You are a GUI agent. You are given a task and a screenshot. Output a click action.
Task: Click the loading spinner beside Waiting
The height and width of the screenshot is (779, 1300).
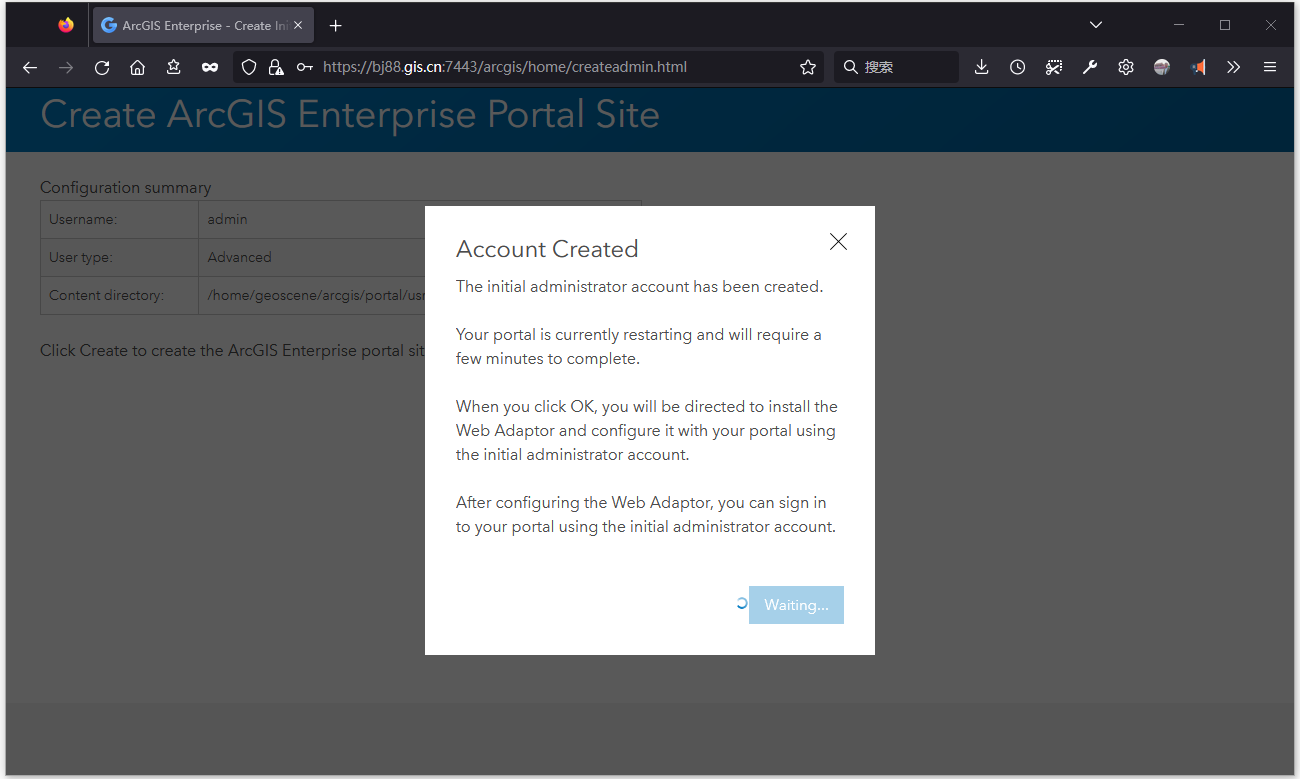(741, 604)
